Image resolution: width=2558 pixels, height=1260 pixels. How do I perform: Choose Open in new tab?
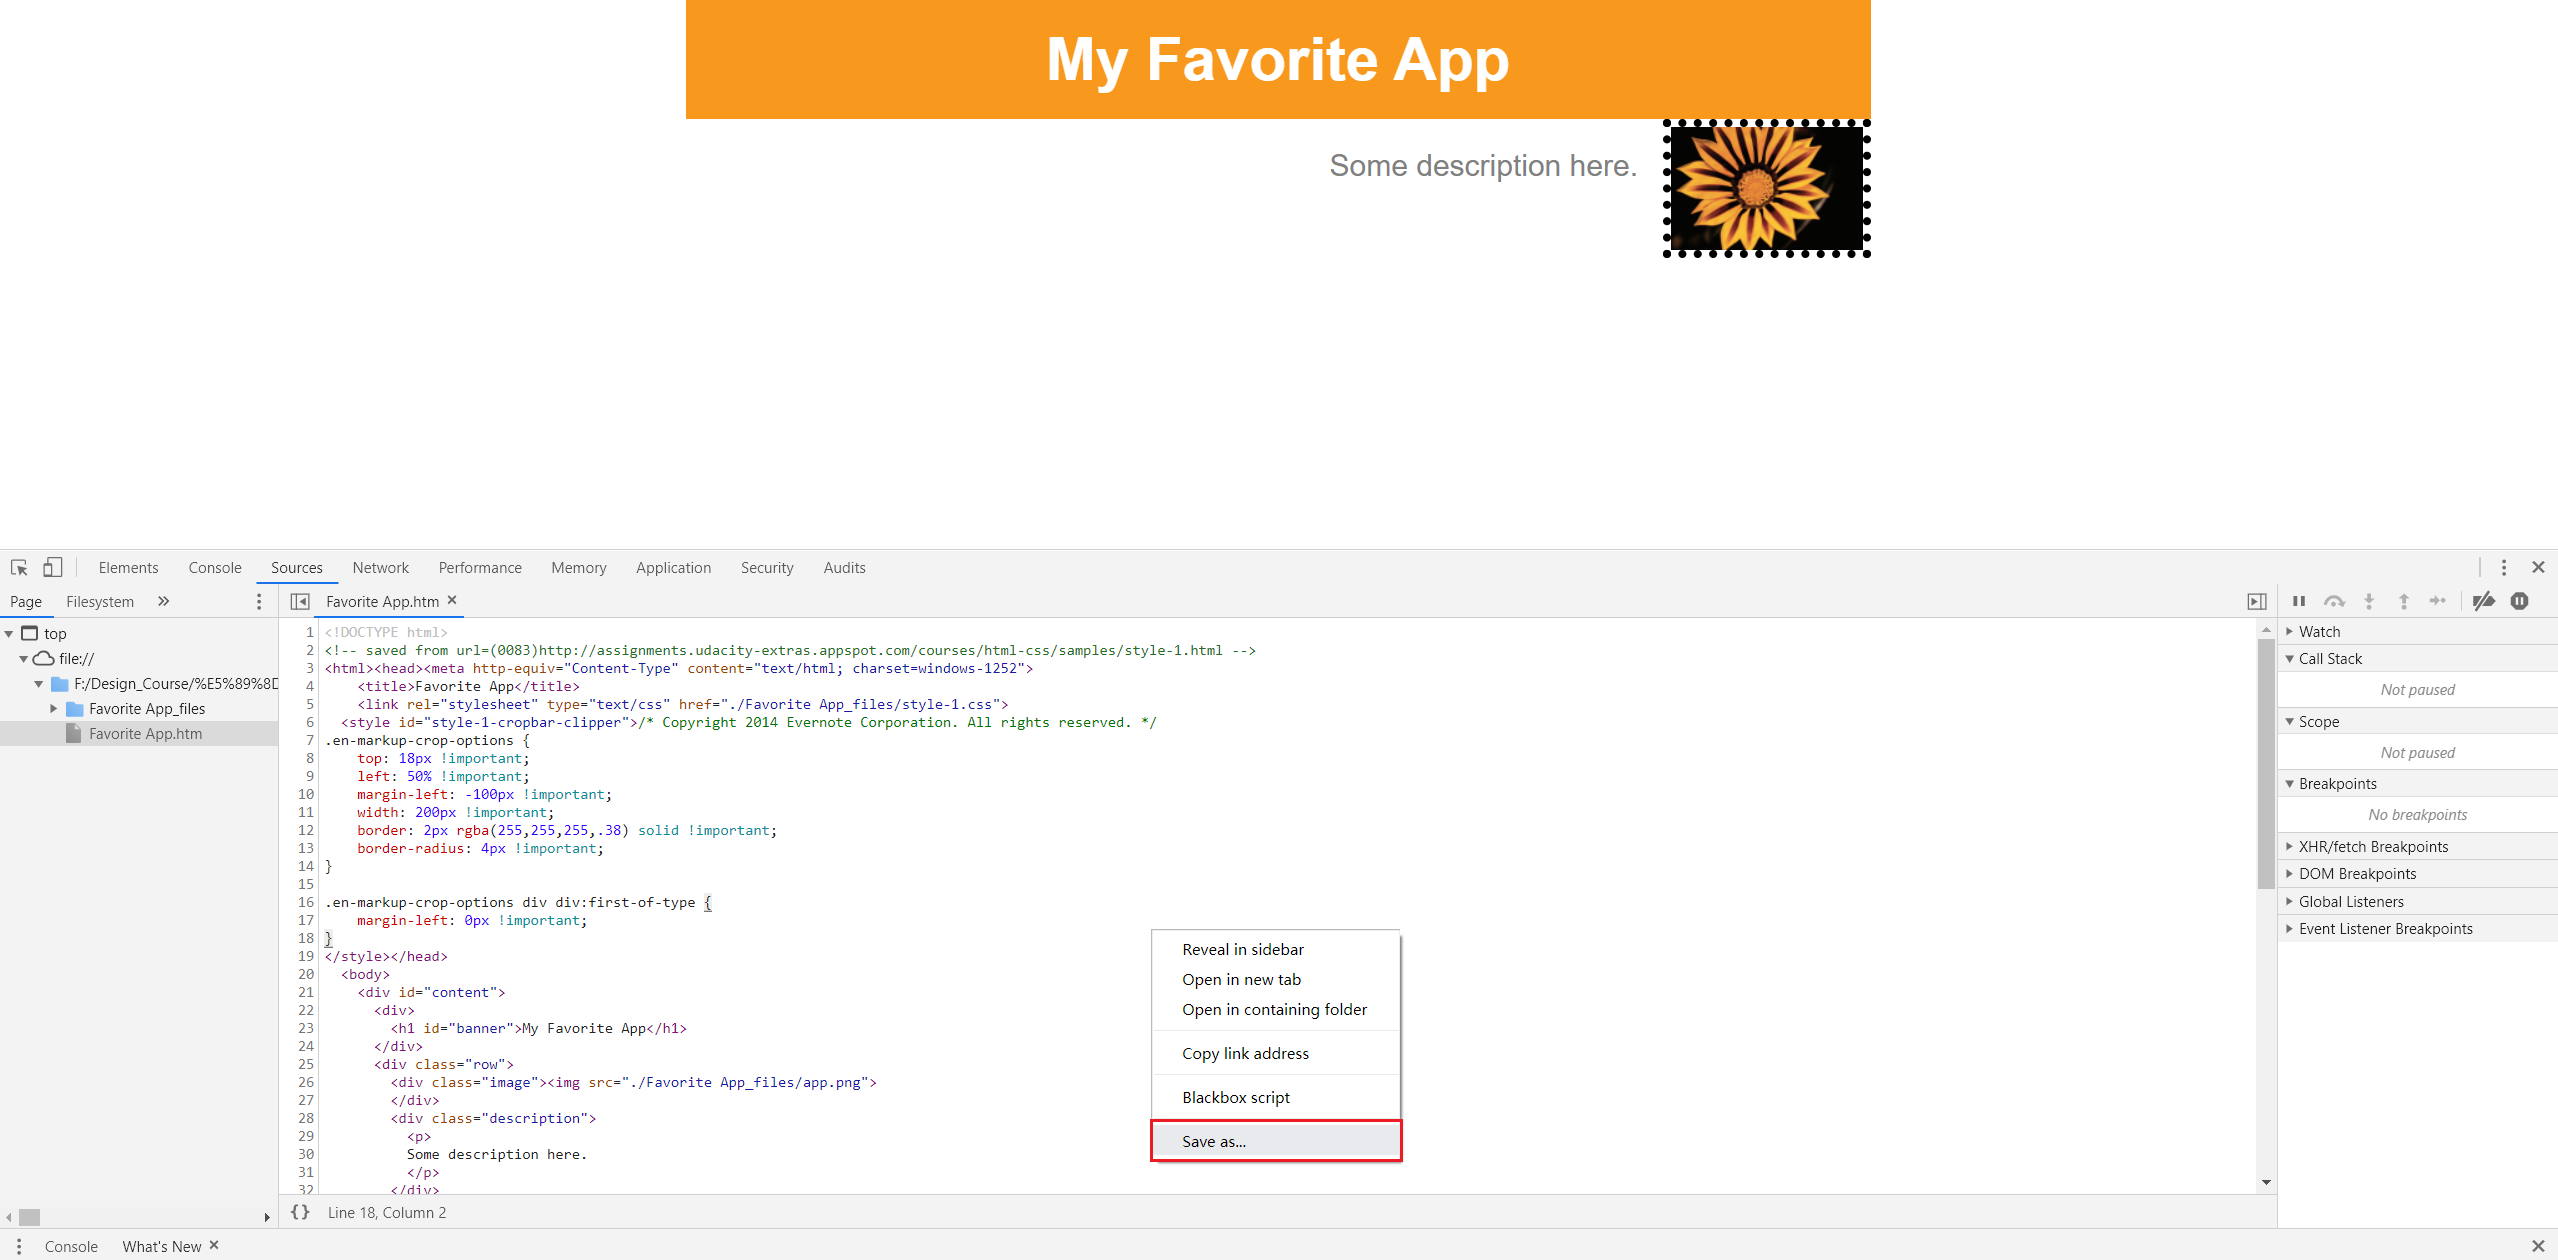[1276, 980]
